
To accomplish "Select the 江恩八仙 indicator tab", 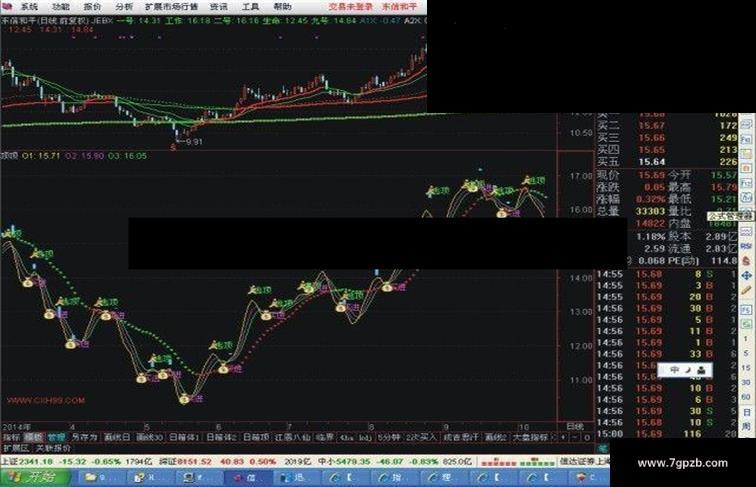I will [x=292, y=438].
